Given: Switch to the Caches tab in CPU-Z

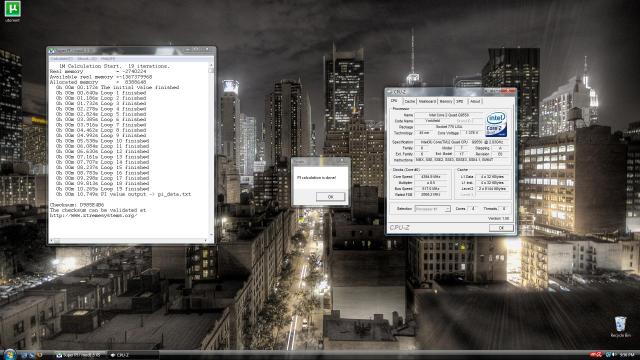Looking at the screenshot, I should pos(409,101).
